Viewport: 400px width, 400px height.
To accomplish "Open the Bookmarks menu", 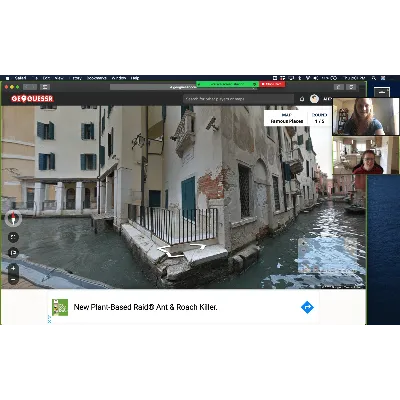I will (96, 78).
